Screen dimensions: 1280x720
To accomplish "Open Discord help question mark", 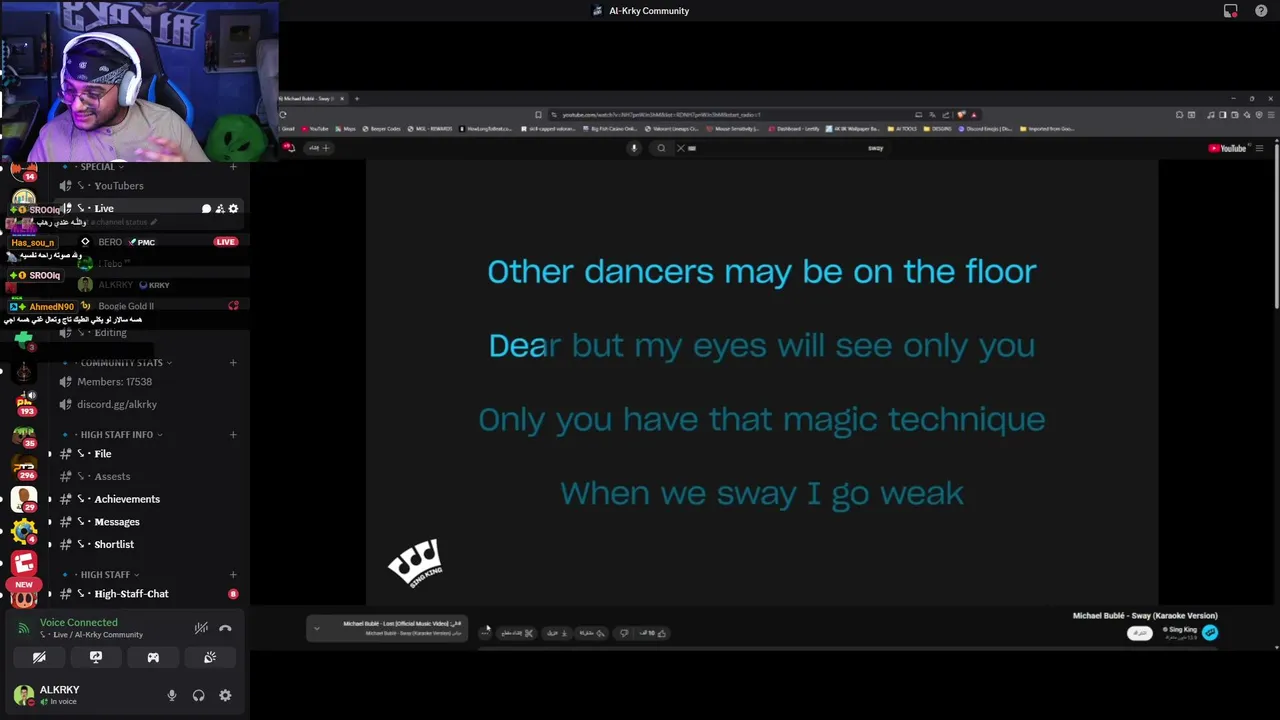I will [x=1261, y=11].
